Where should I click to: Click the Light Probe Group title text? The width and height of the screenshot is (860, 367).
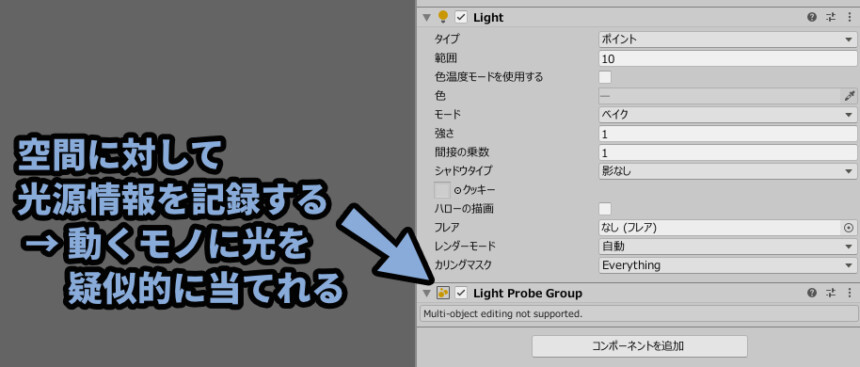pyautogui.click(x=527, y=293)
